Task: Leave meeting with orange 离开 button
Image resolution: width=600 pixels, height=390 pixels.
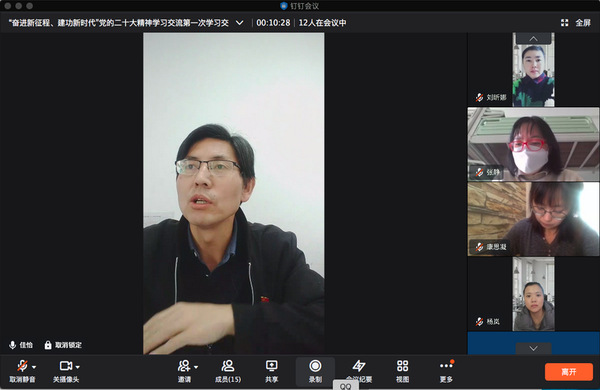Action: tap(569, 372)
